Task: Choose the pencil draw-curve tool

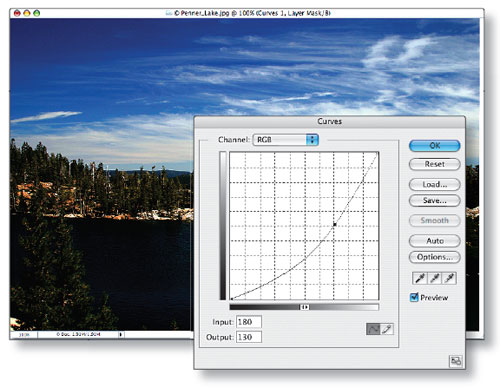Action: tap(387, 329)
